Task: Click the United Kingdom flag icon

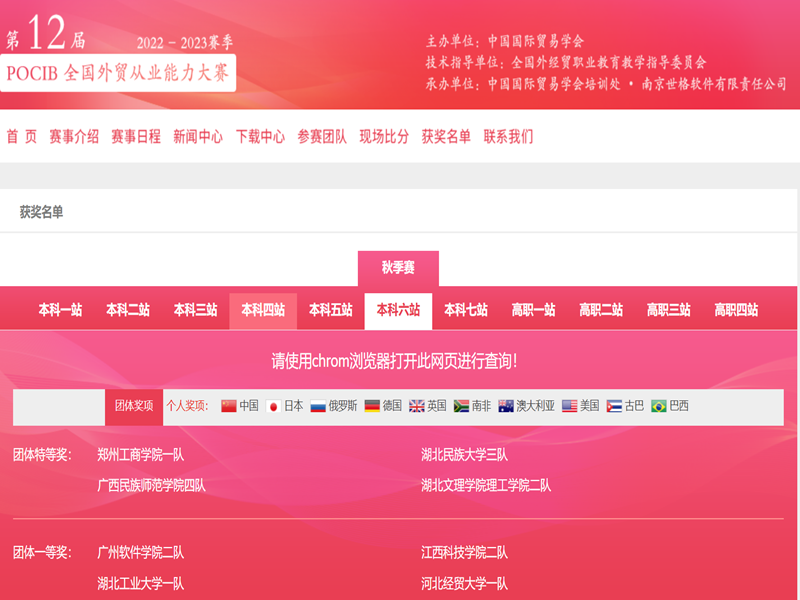Action: coord(417,406)
